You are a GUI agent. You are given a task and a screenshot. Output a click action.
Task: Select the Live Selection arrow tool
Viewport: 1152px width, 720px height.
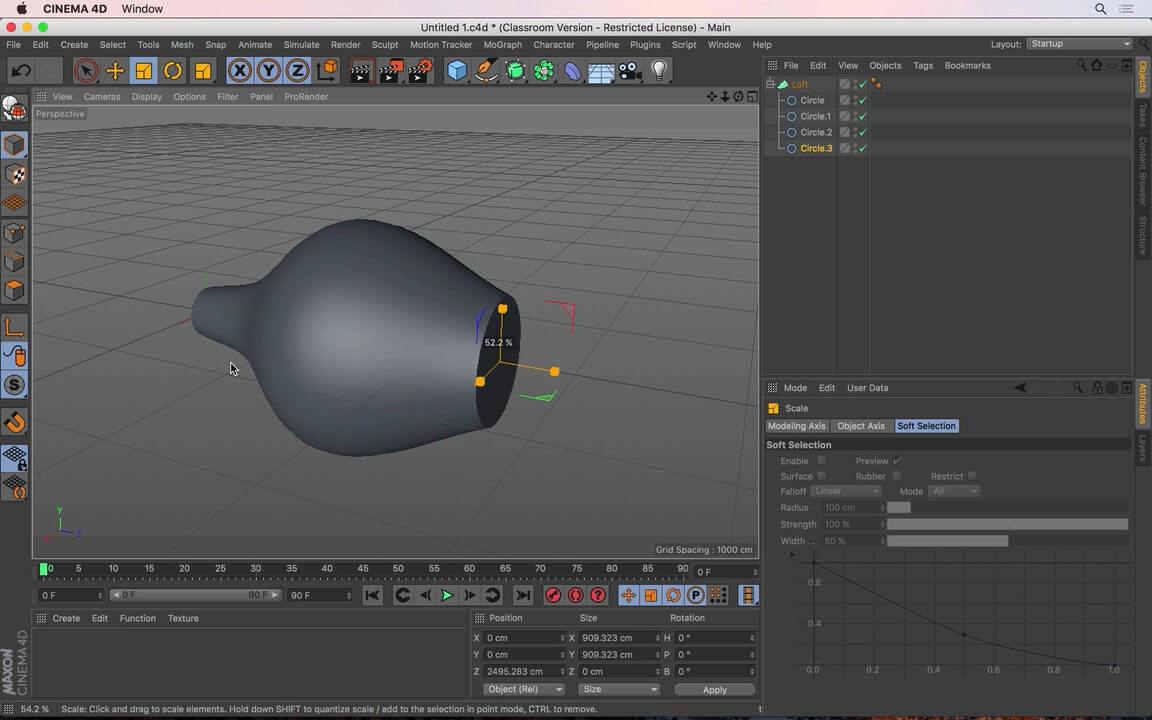coord(86,70)
